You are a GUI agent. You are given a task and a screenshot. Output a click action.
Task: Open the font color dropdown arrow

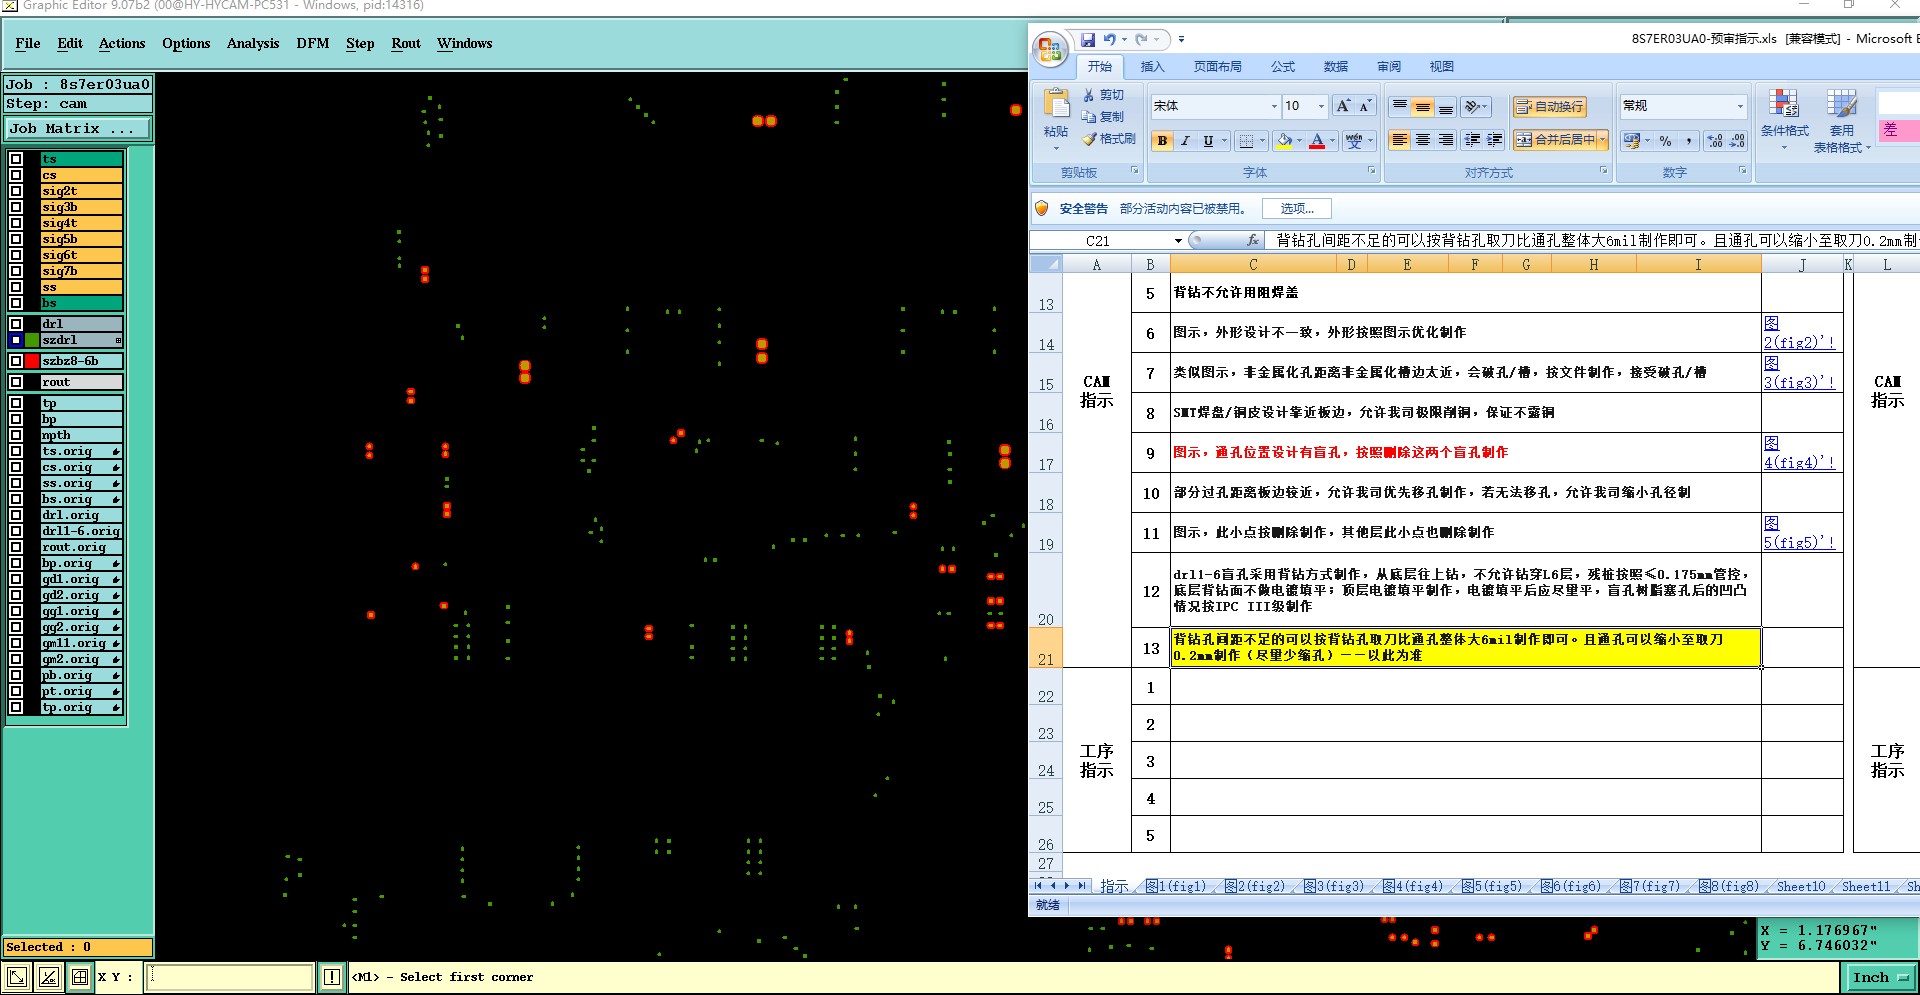[1332, 141]
